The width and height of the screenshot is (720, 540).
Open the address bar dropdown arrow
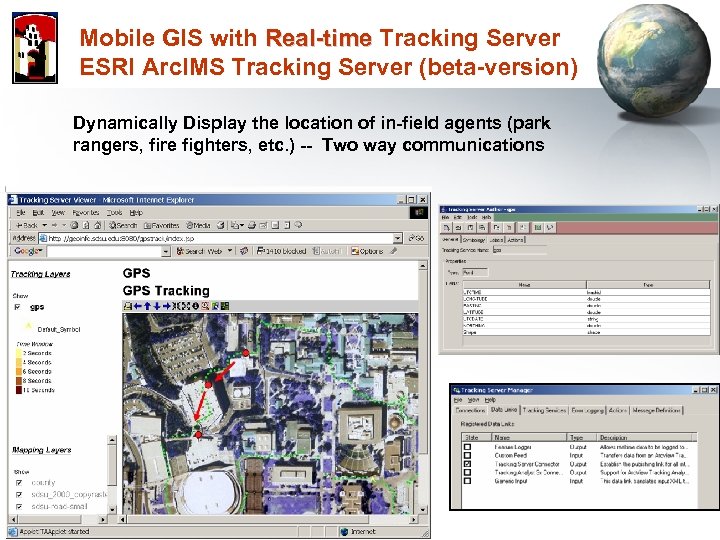[x=398, y=238]
